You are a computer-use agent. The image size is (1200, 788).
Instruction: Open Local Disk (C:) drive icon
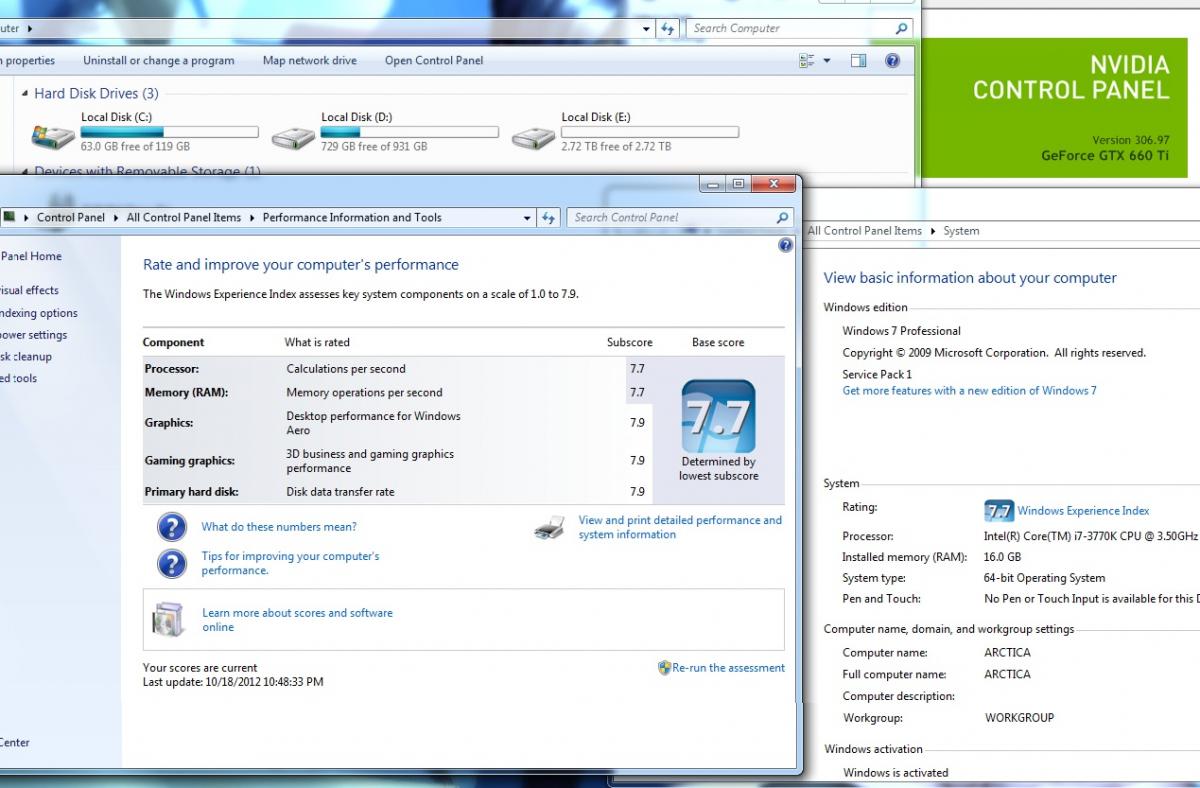53,136
